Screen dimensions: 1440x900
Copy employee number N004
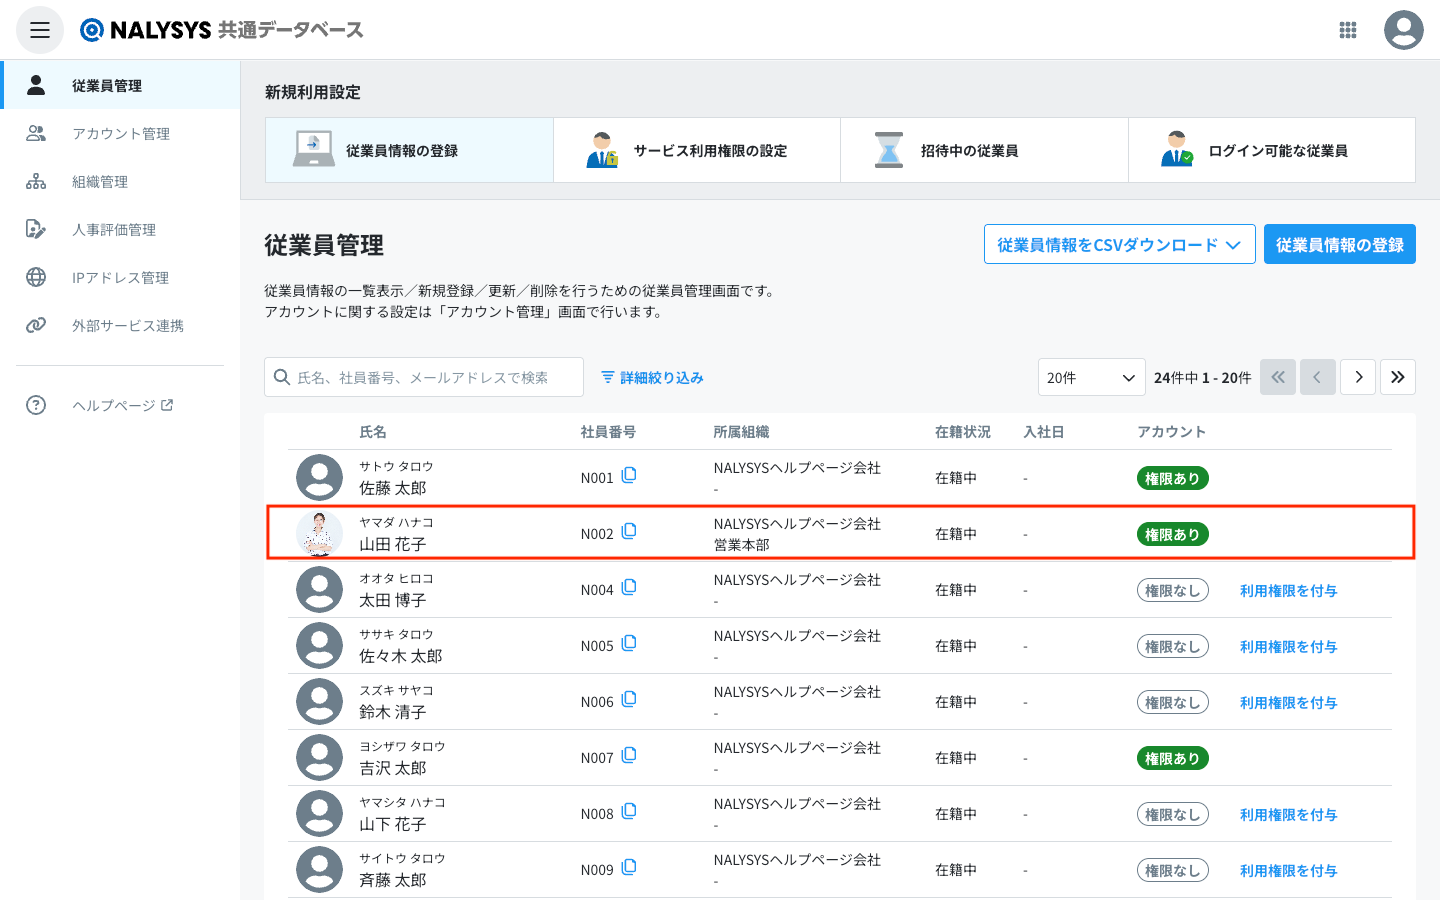tap(629, 588)
